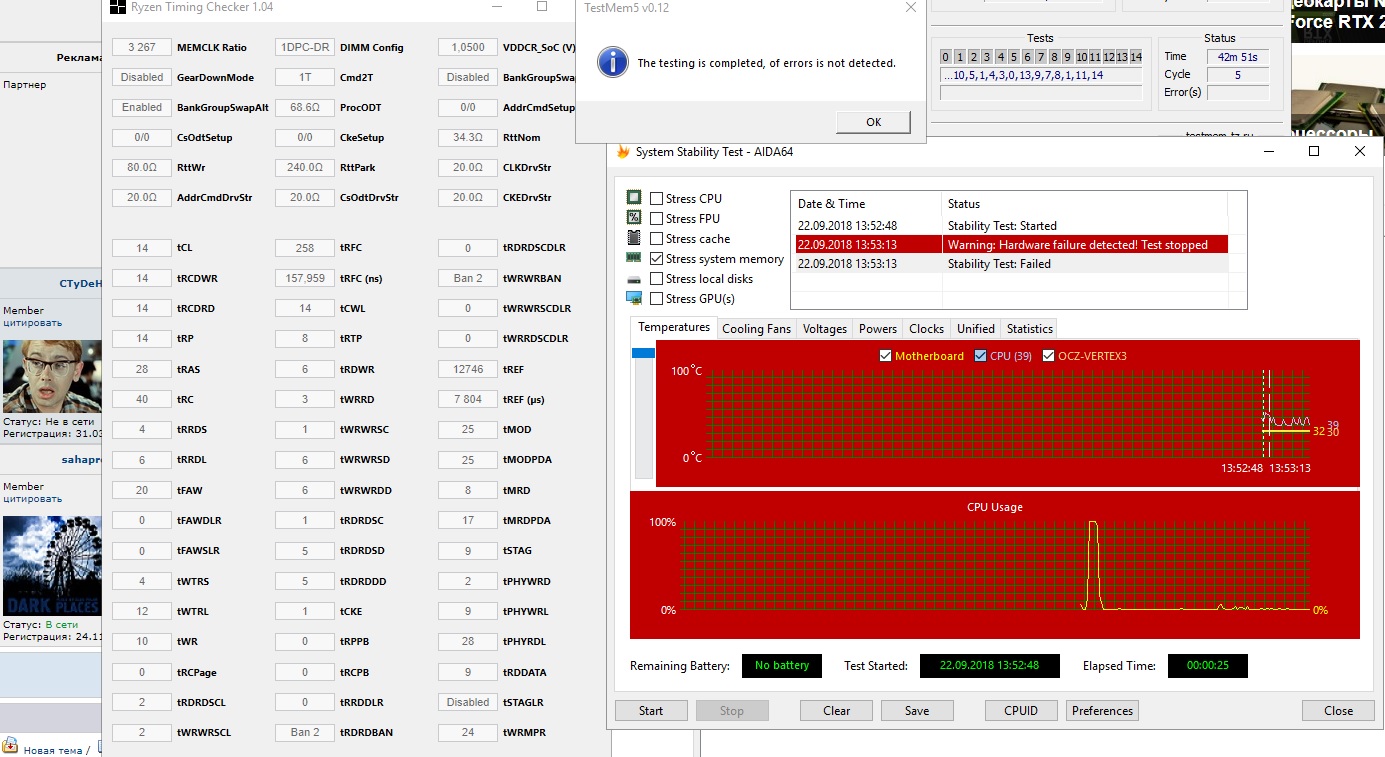Click the tREF (µs) field showing 7 804
Viewport: 1385px width, 757px height.
(x=468, y=399)
